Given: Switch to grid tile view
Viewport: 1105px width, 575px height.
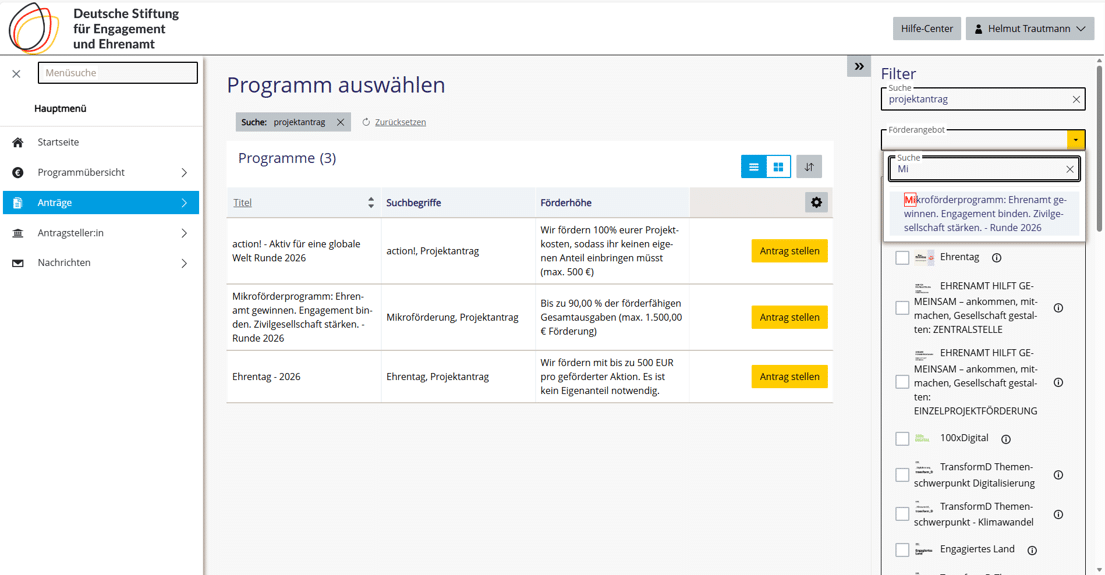Looking at the screenshot, I should (778, 167).
